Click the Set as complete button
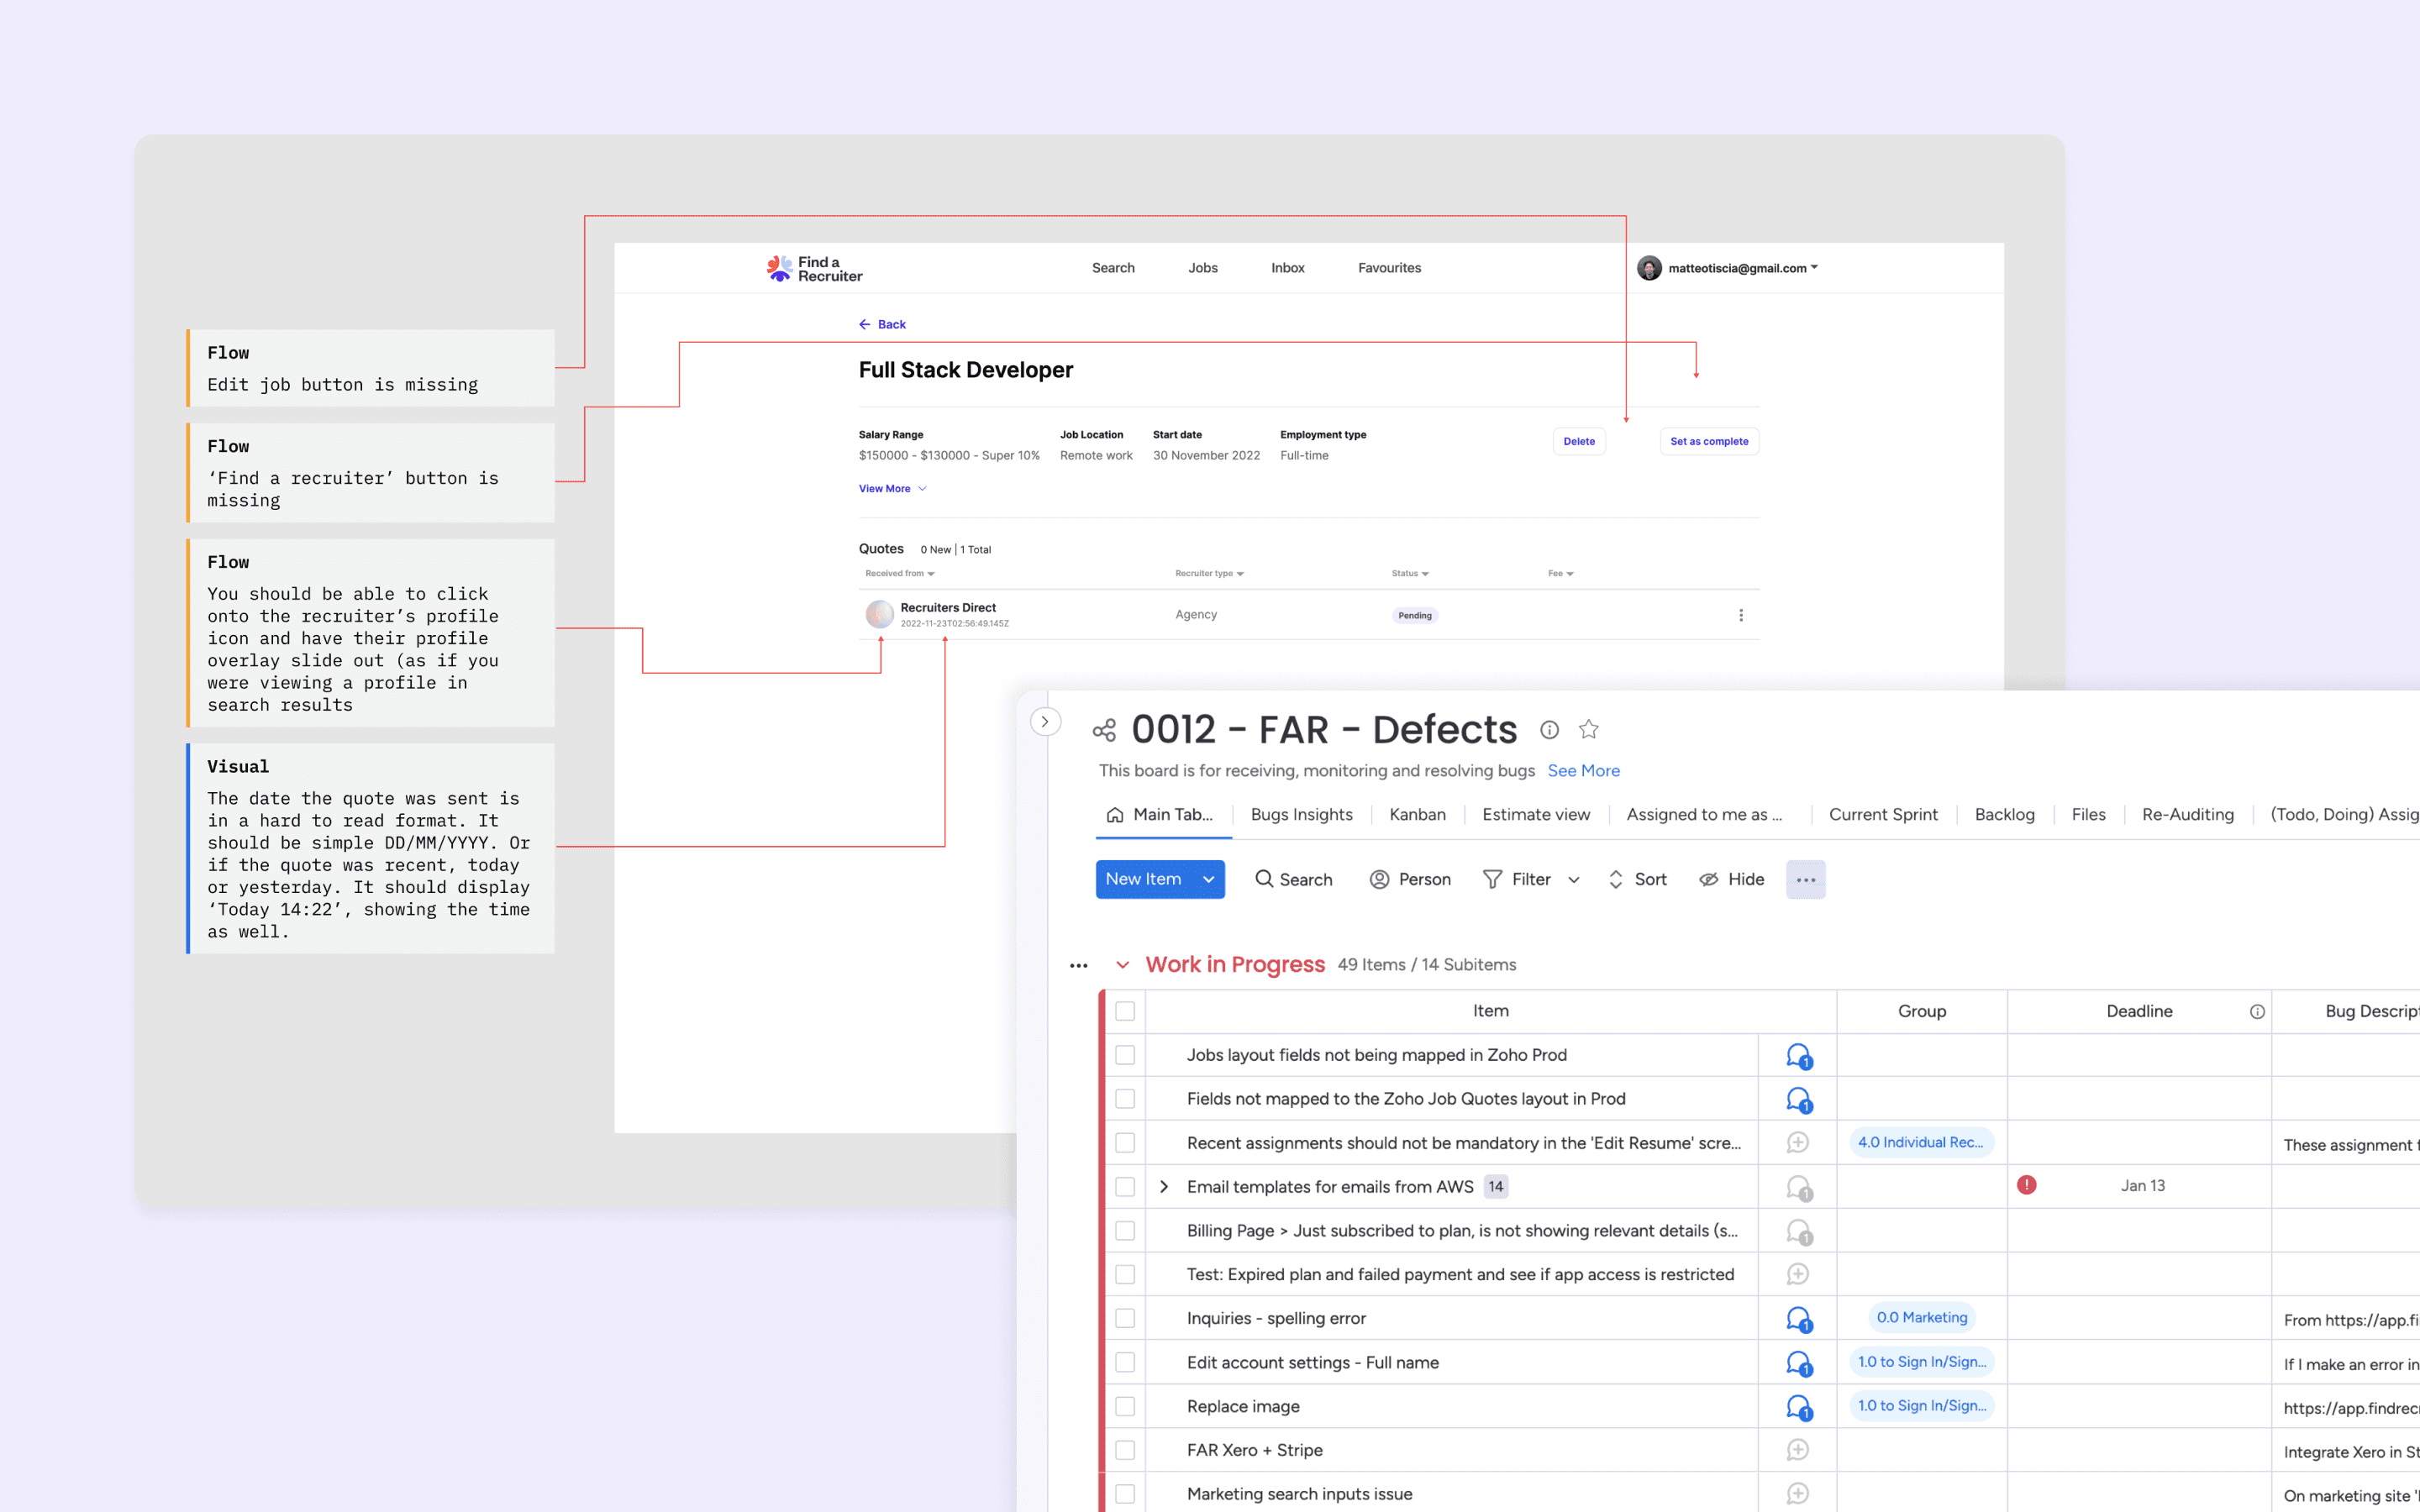This screenshot has width=2420, height=1512. click(1709, 441)
